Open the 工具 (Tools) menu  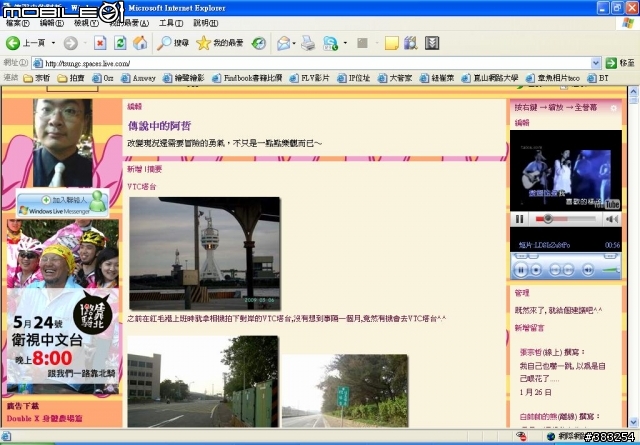coord(171,23)
